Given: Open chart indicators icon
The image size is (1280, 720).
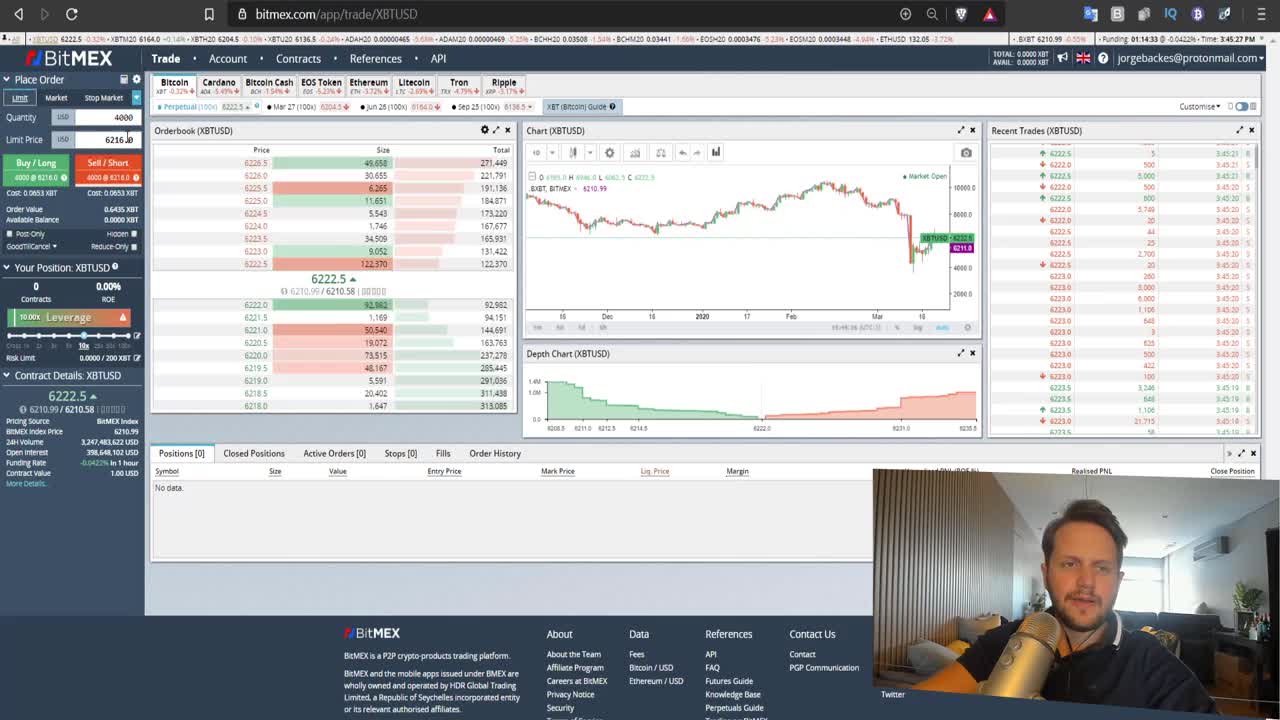Looking at the screenshot, I should [x=634, y=152].
